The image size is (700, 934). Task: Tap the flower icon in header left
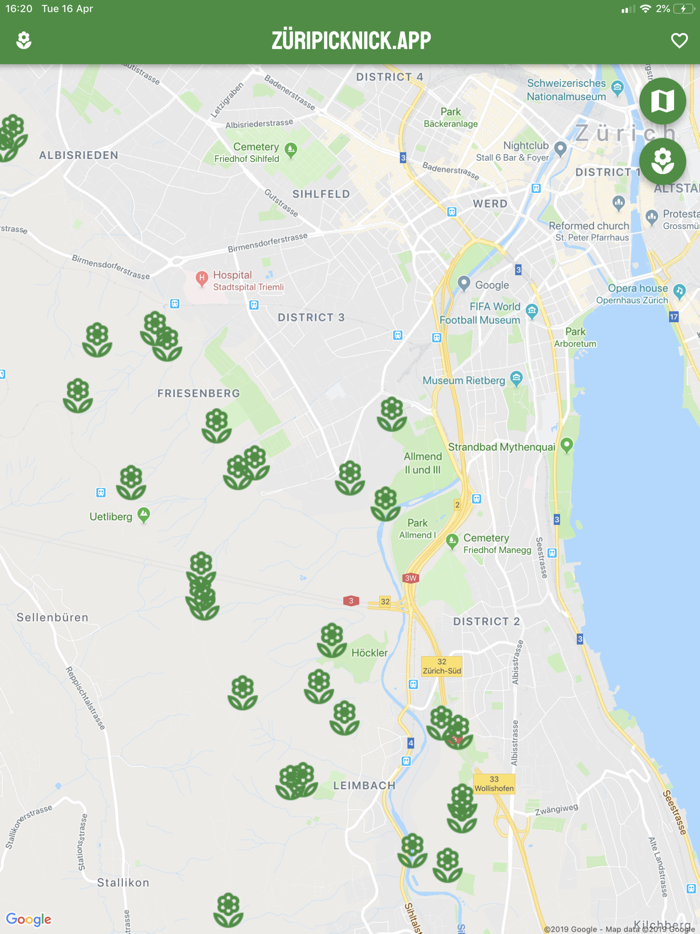tap(24, 41)
